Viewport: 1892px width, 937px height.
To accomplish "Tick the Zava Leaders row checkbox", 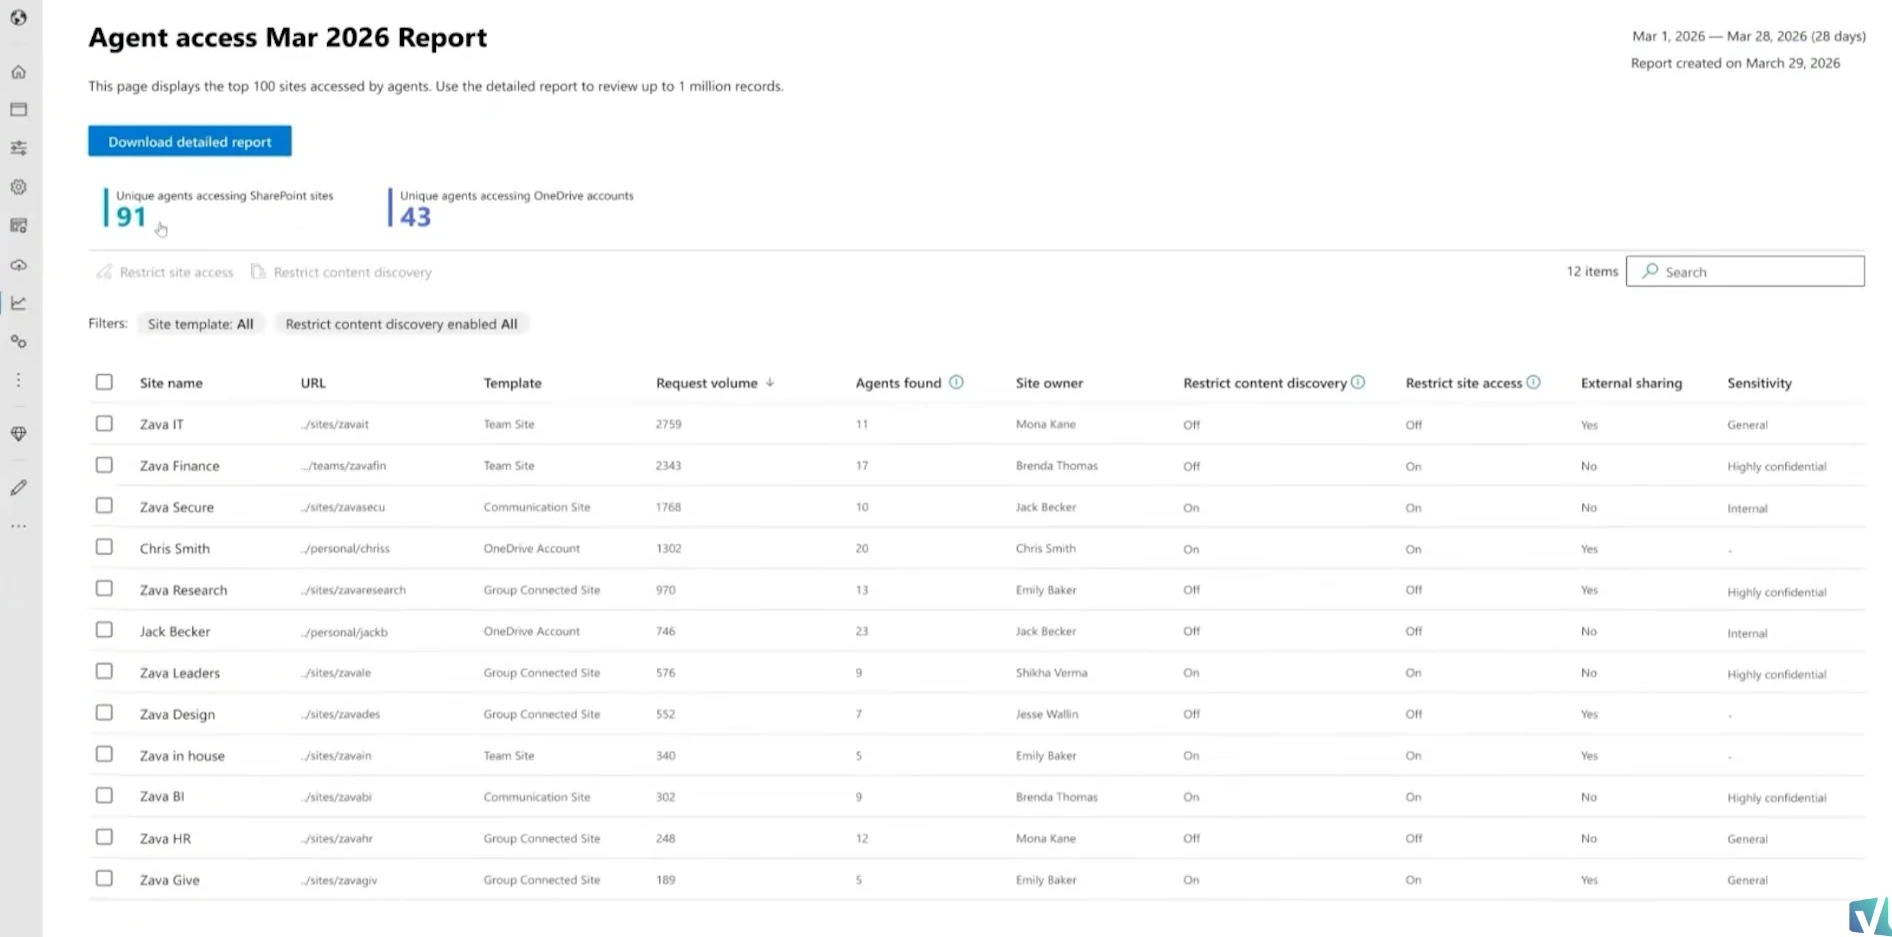I will [104, 672].
